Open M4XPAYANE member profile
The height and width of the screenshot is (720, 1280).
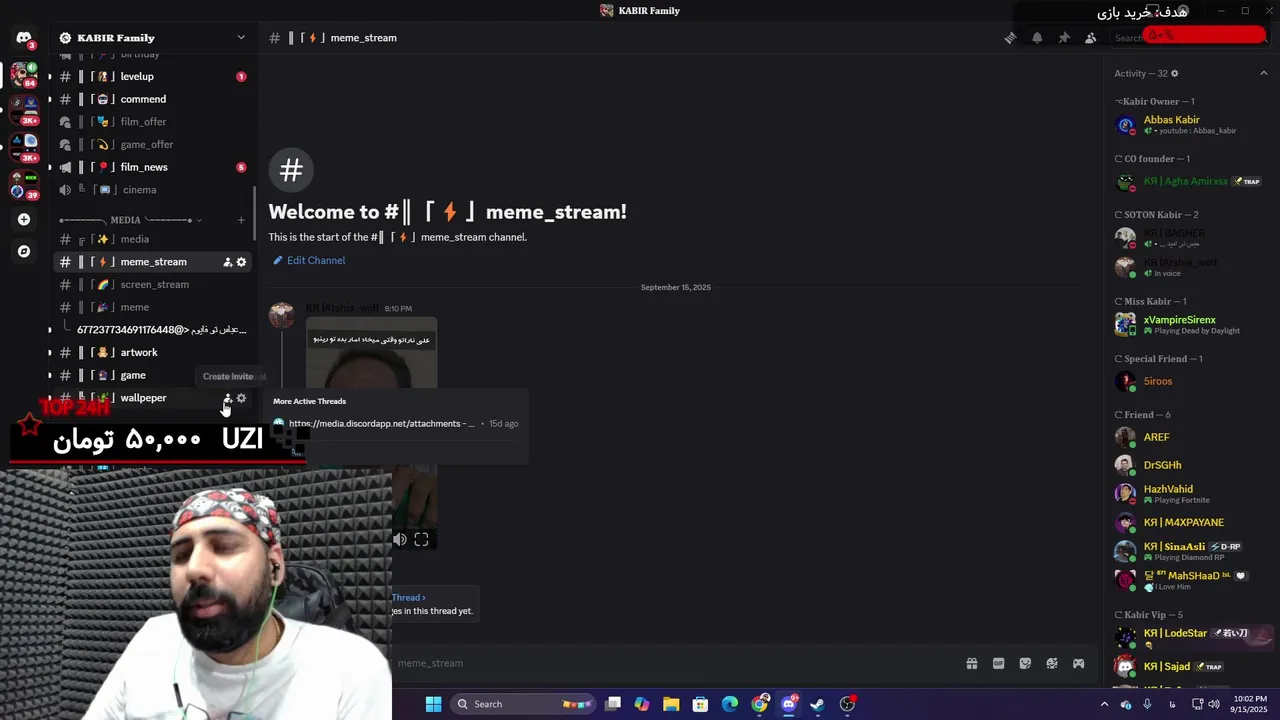coord(1190,522)
